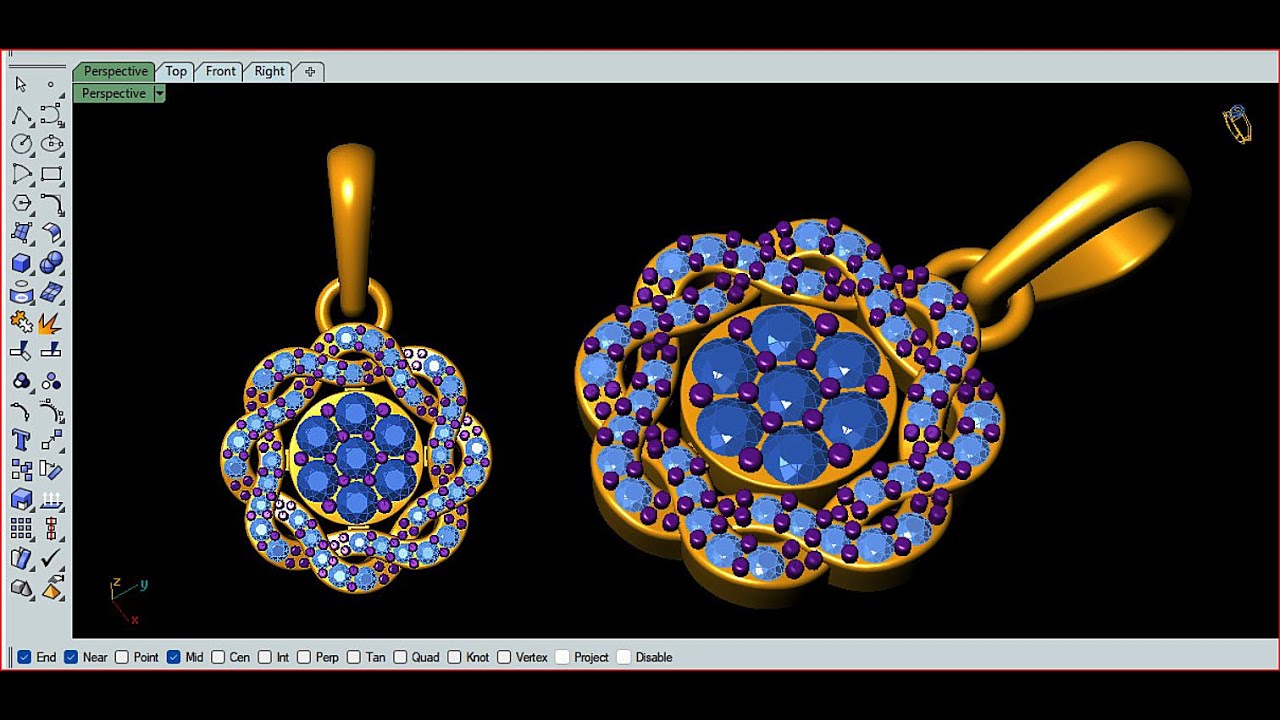This screenshot has width=1280, height=720.
Task: Check Disable to turn off osnaps
Action: tap(624, 657)
